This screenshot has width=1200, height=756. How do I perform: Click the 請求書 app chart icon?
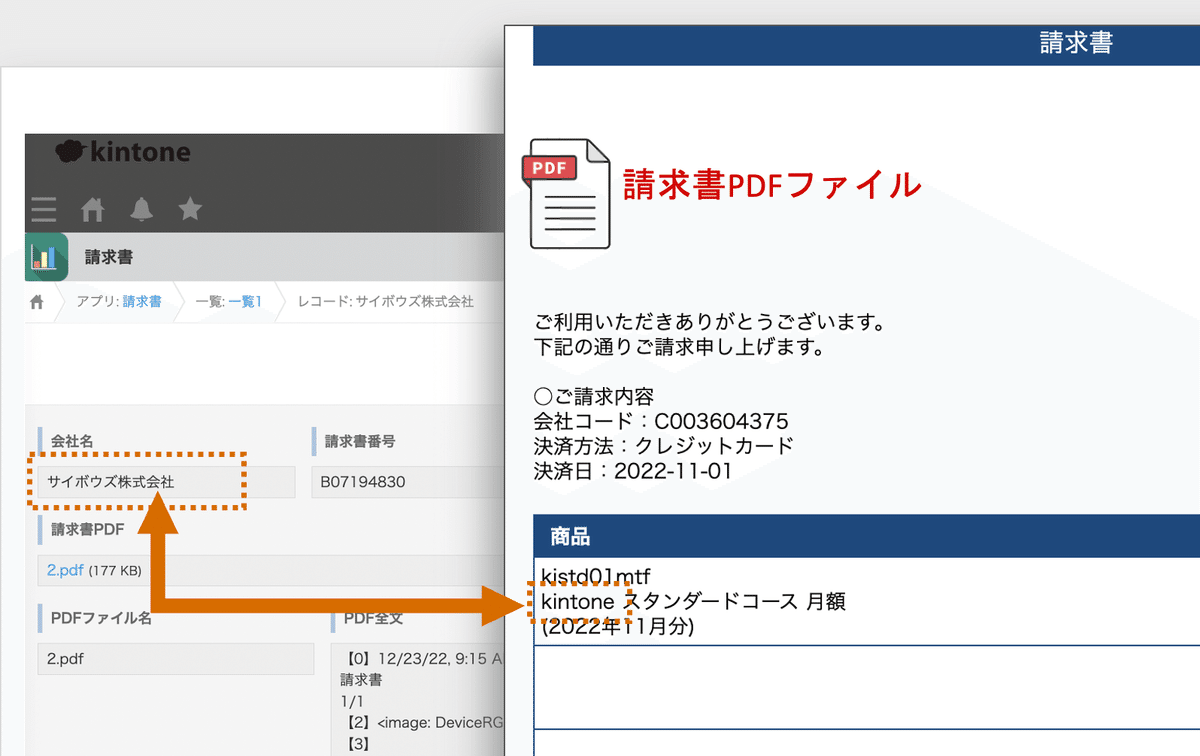[x=46, y=257]
